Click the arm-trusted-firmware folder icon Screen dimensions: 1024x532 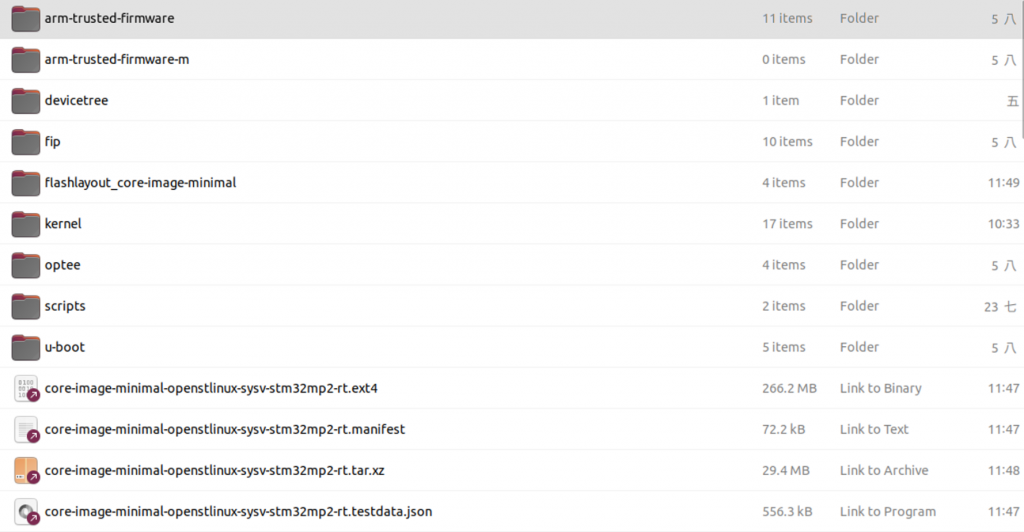25,18
